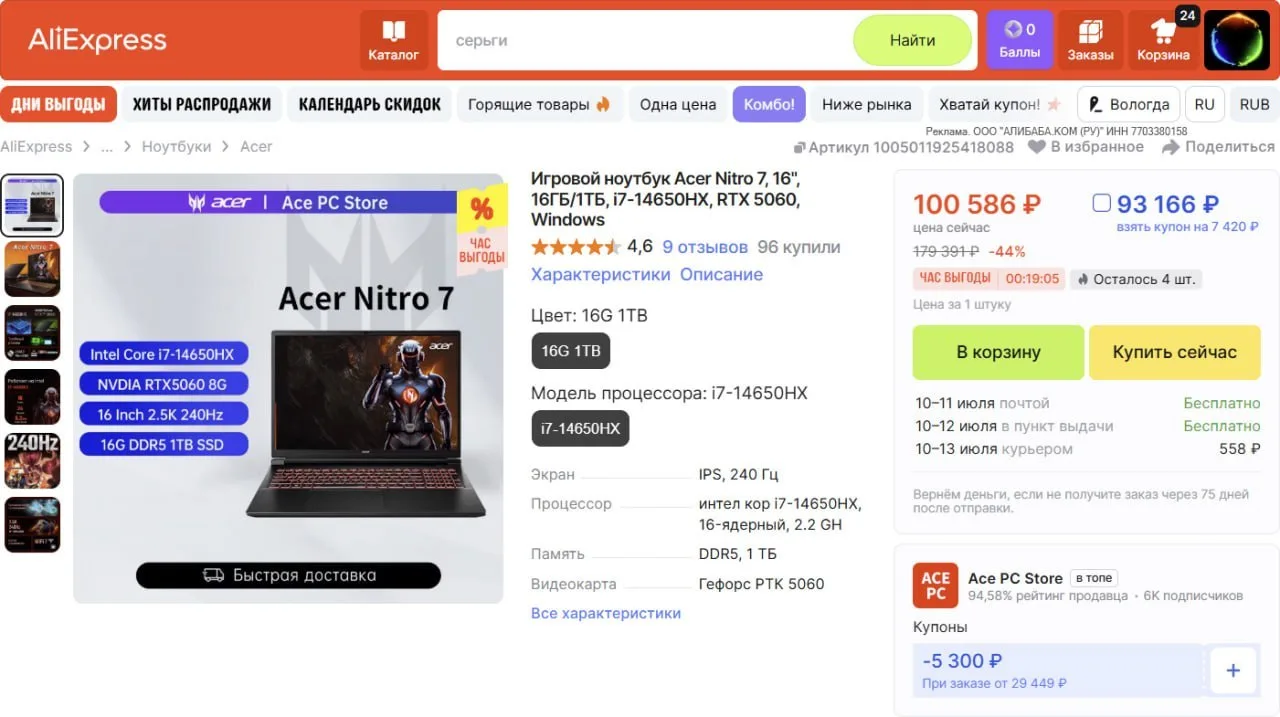Screen dimensions: 1280x717
Task: Expand the breadcrumb ellipsis
Action: pyautogui.click(x=107, y=147)
